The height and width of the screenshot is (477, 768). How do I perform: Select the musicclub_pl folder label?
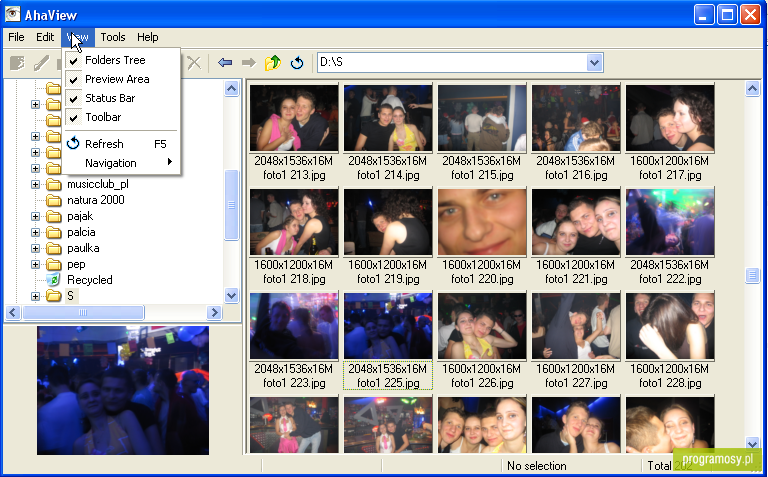point(97,184)
